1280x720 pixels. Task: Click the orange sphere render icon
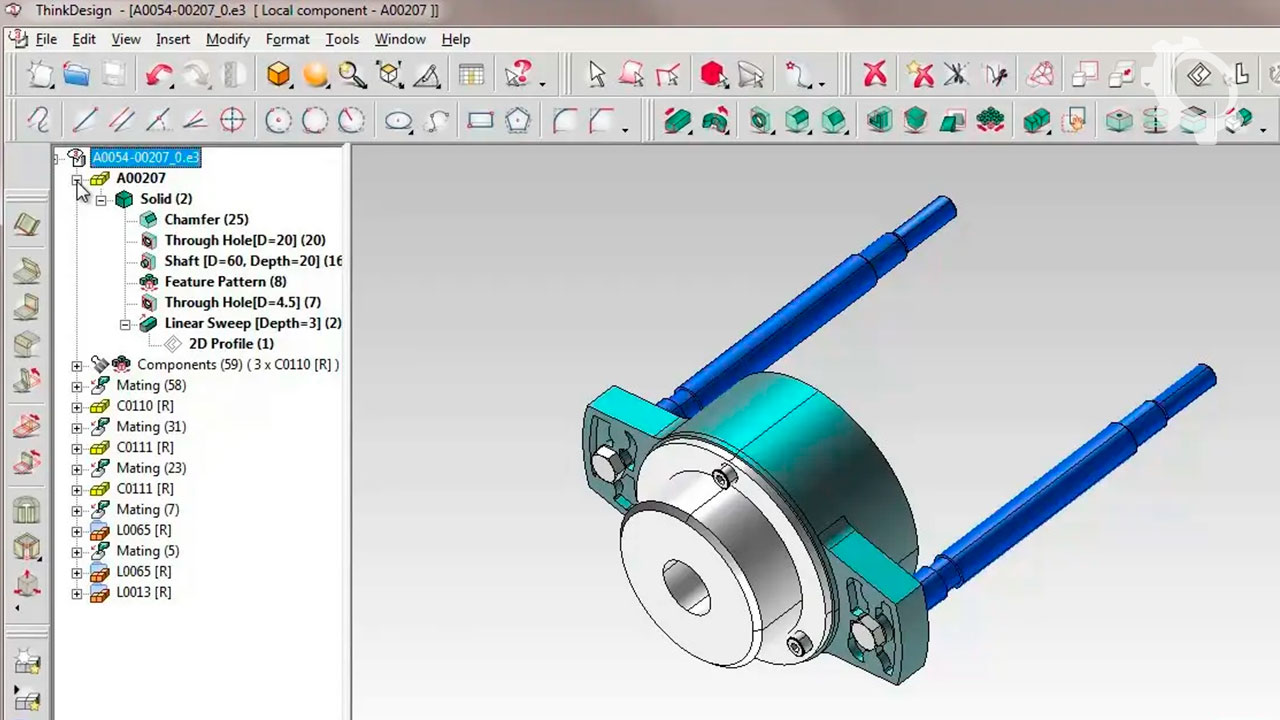click(315, 75)
